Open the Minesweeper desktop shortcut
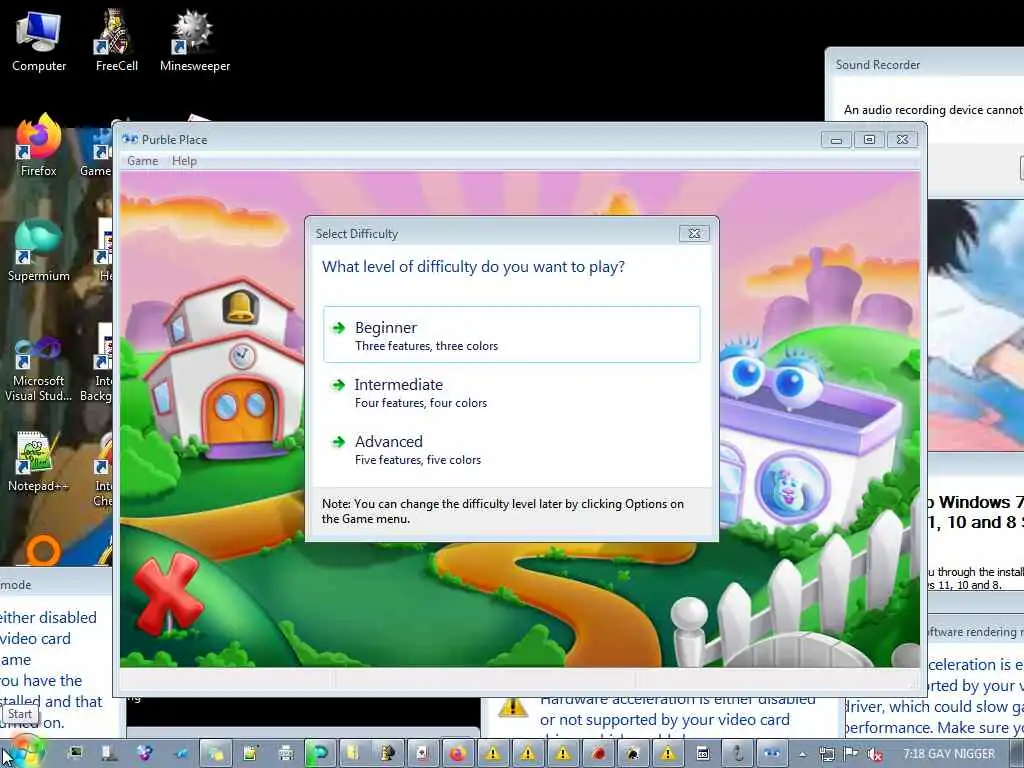The image size is (1024, 768). 195,40
